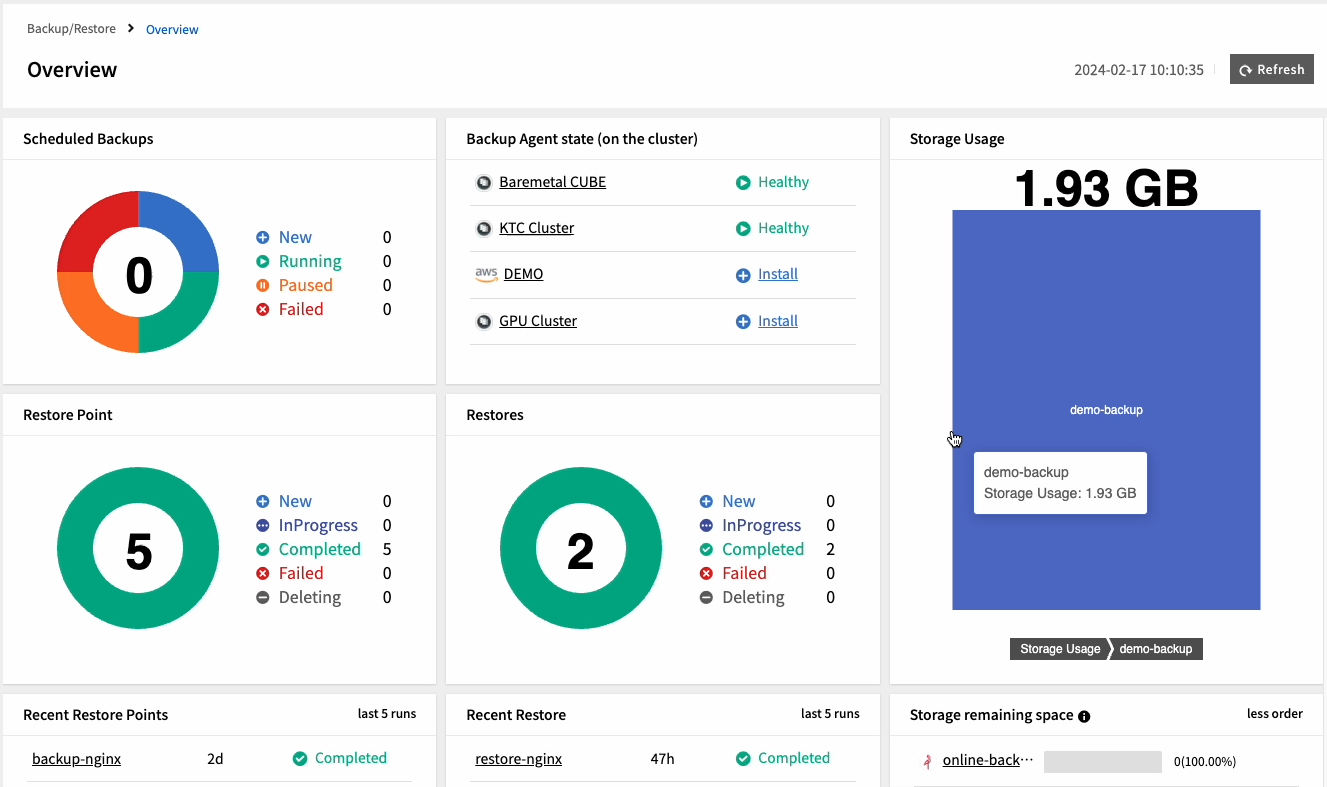Image resolution: width=1327 pixels, height=787 pixels.
Task: Open the restore-nginx recent restore
Action: coord(518,759)
